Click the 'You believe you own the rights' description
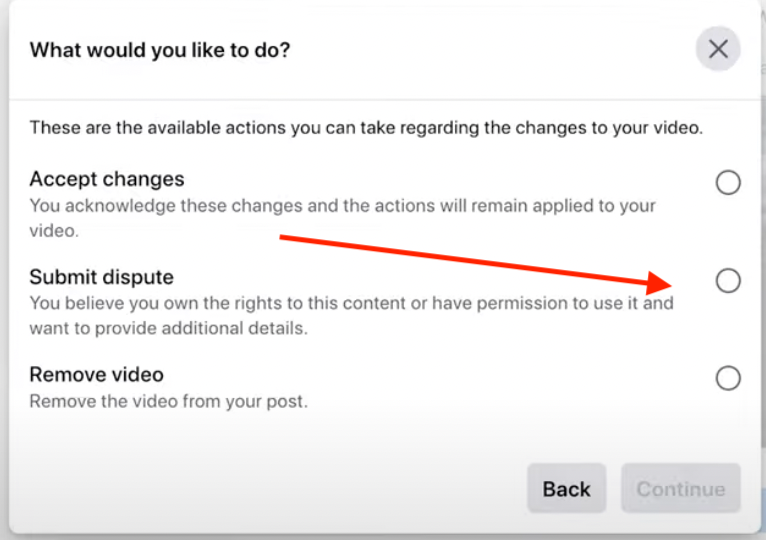 (x=352, y=316)
